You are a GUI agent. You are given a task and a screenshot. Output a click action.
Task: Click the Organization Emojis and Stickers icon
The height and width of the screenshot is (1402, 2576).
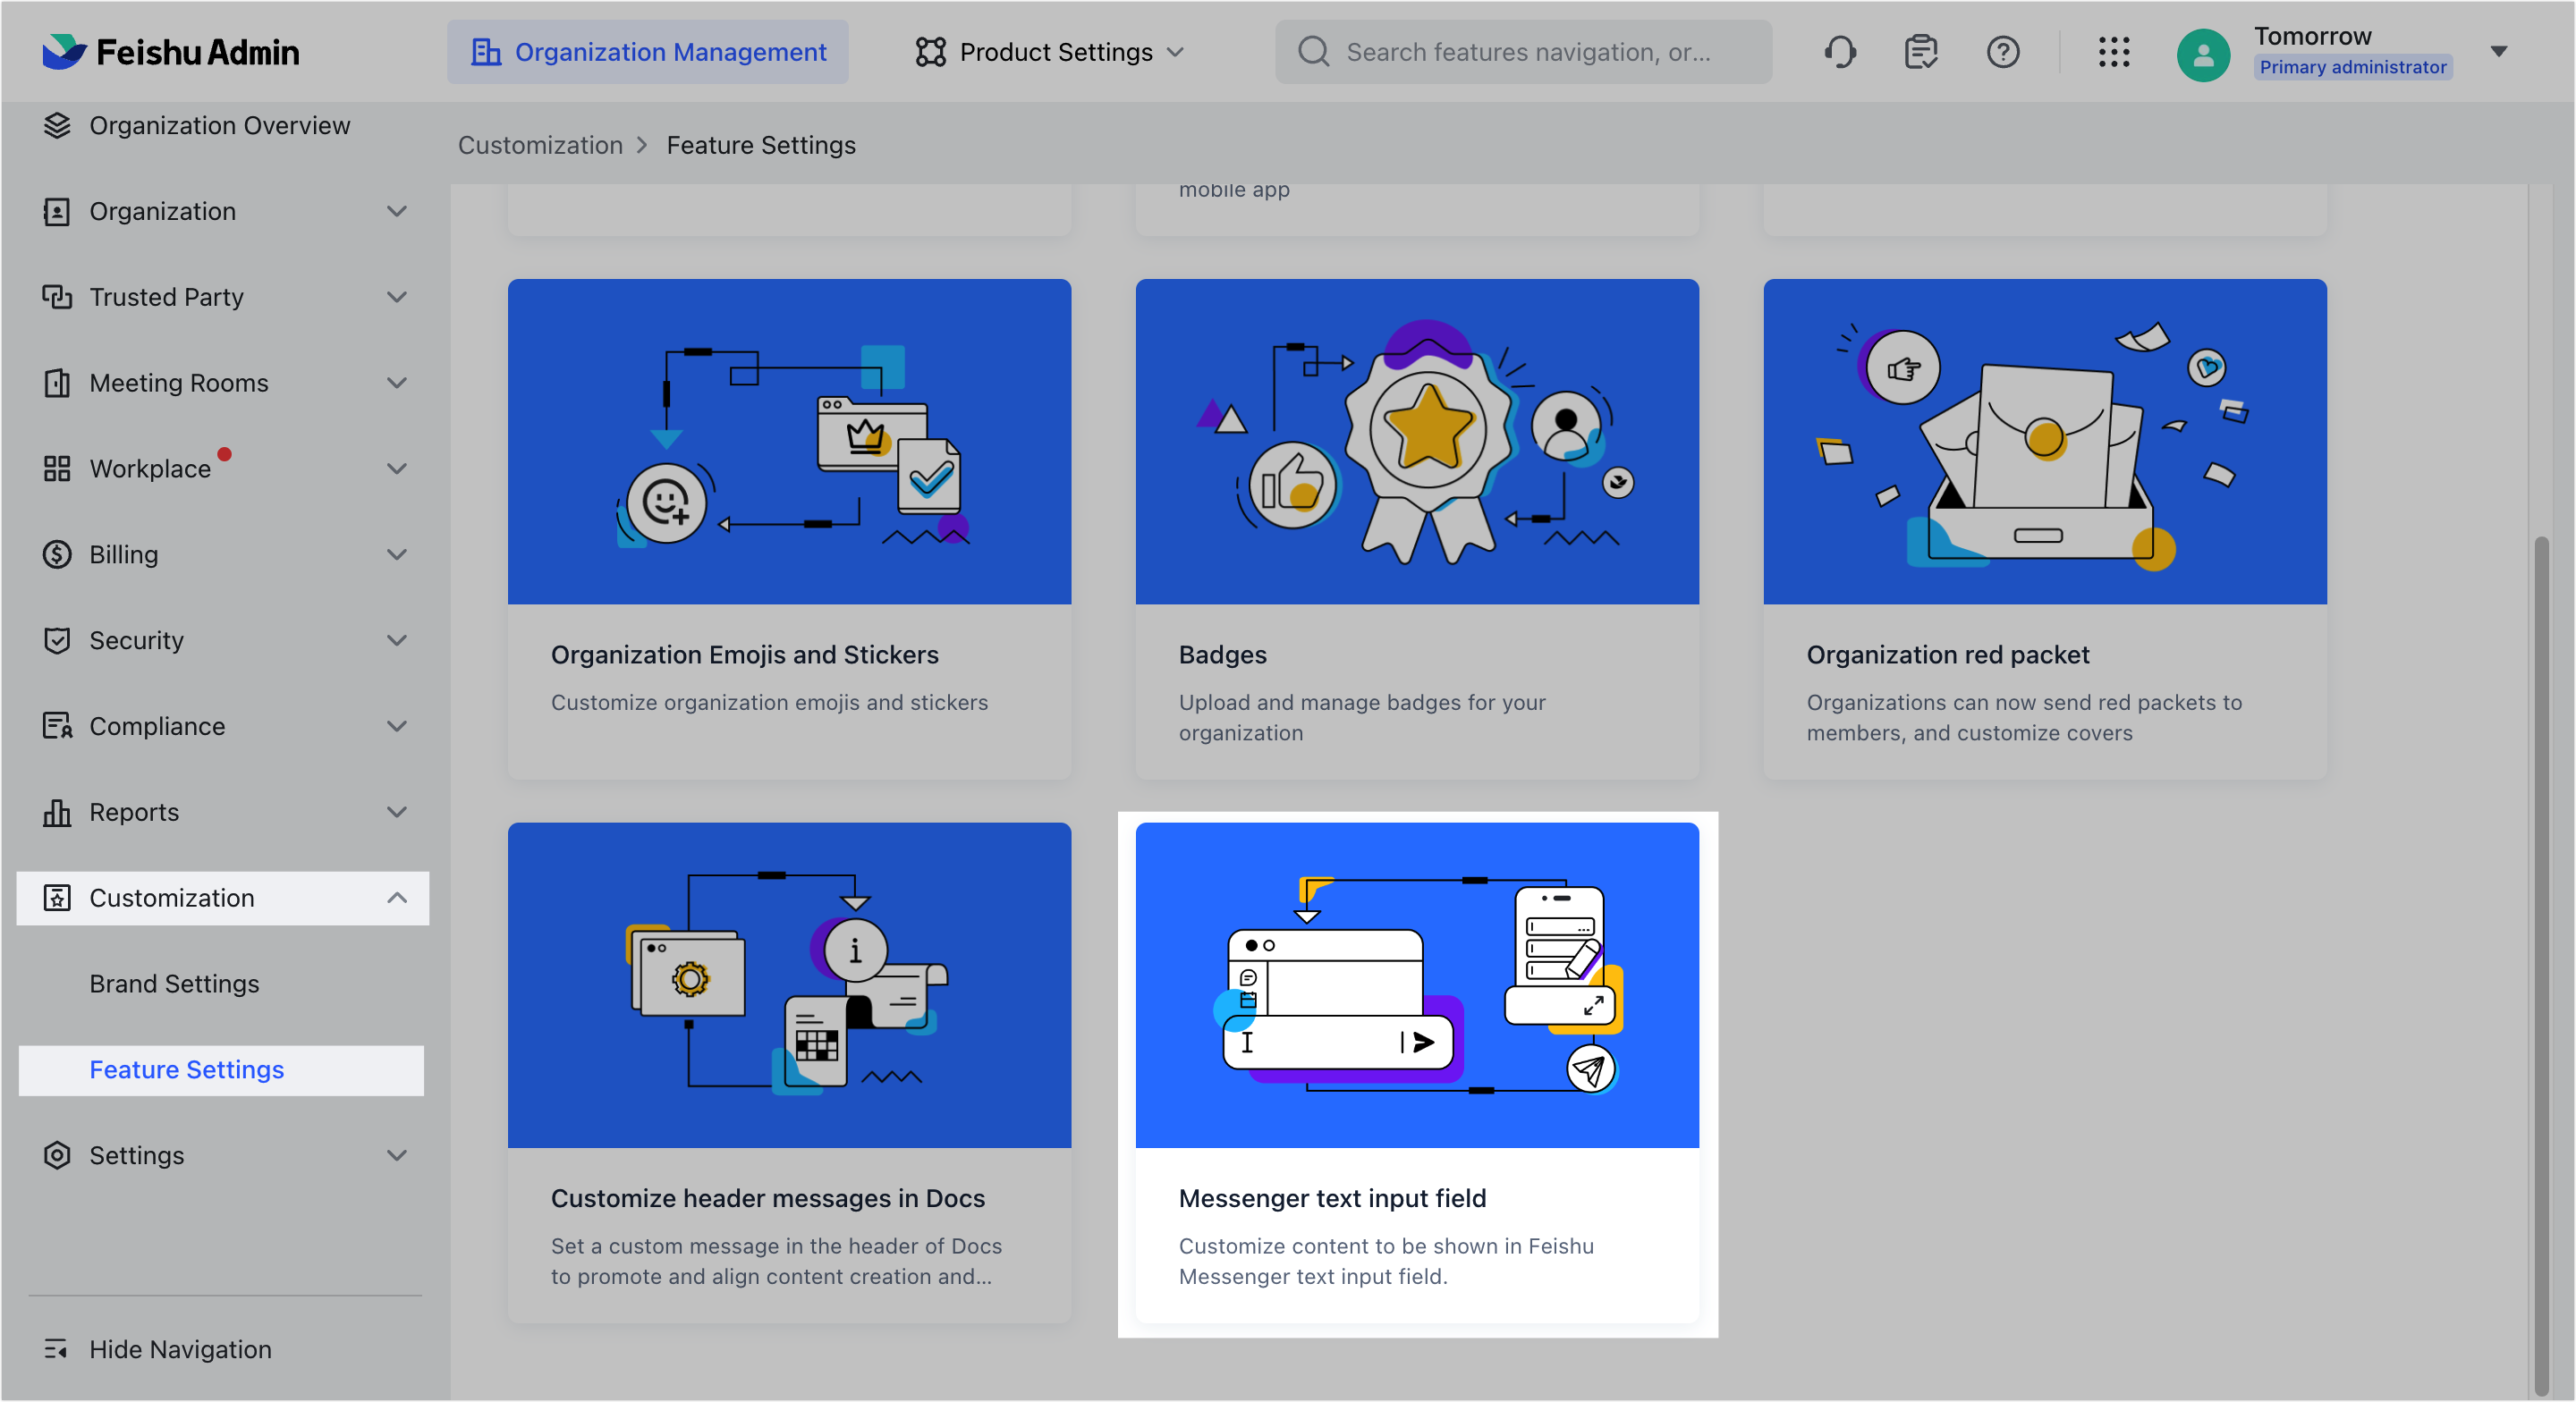(x=789, y=440)
